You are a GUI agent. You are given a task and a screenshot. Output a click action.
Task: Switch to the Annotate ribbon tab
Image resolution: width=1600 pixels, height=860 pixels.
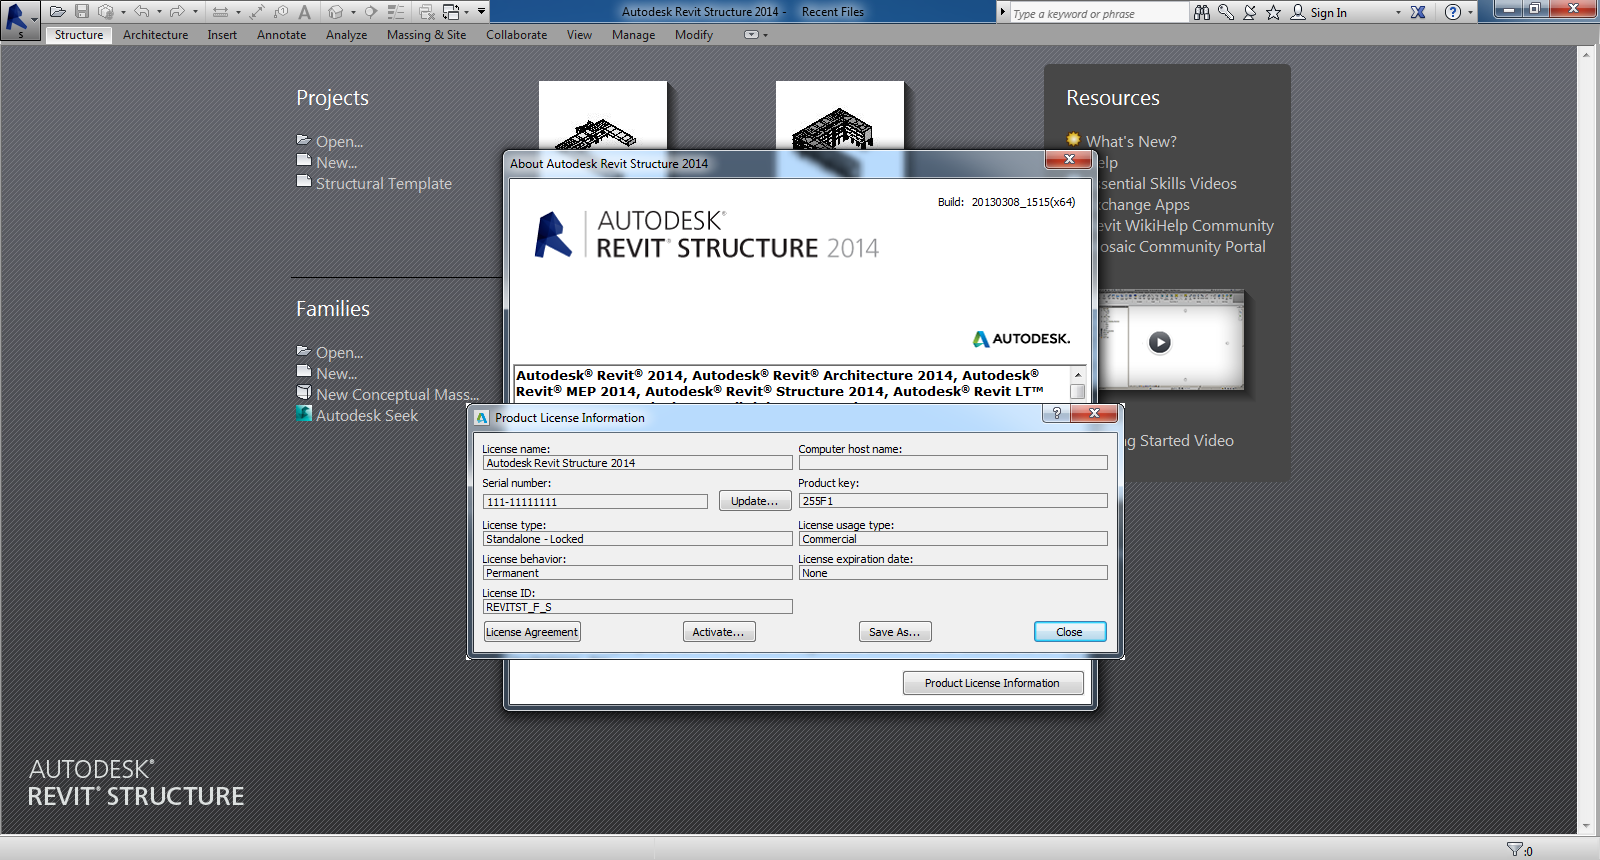click(x=281, y=35)
